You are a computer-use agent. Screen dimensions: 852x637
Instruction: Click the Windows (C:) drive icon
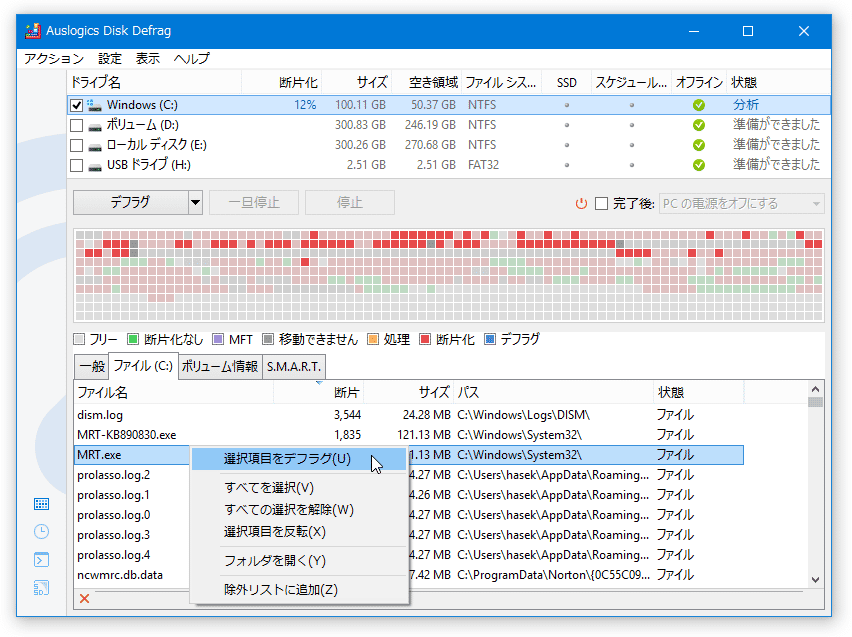click(95, 105)
